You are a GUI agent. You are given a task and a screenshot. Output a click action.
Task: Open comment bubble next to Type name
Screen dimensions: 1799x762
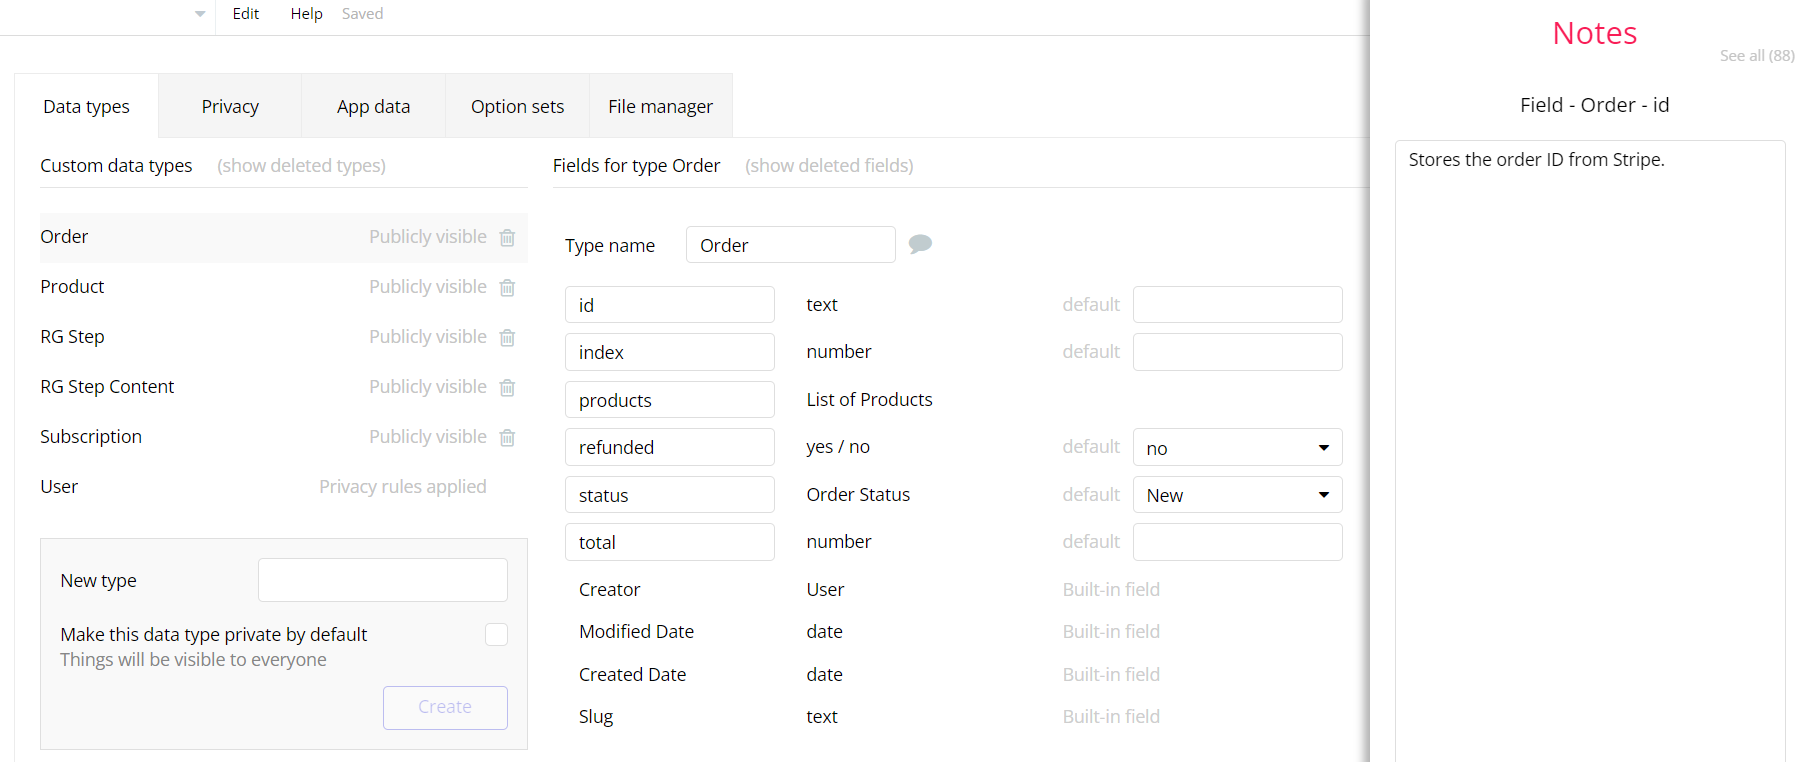pos(920,244)
